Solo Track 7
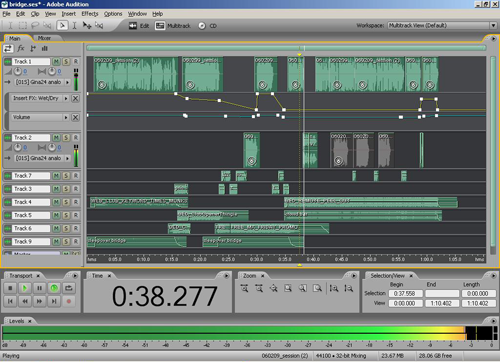 [66, 176]
